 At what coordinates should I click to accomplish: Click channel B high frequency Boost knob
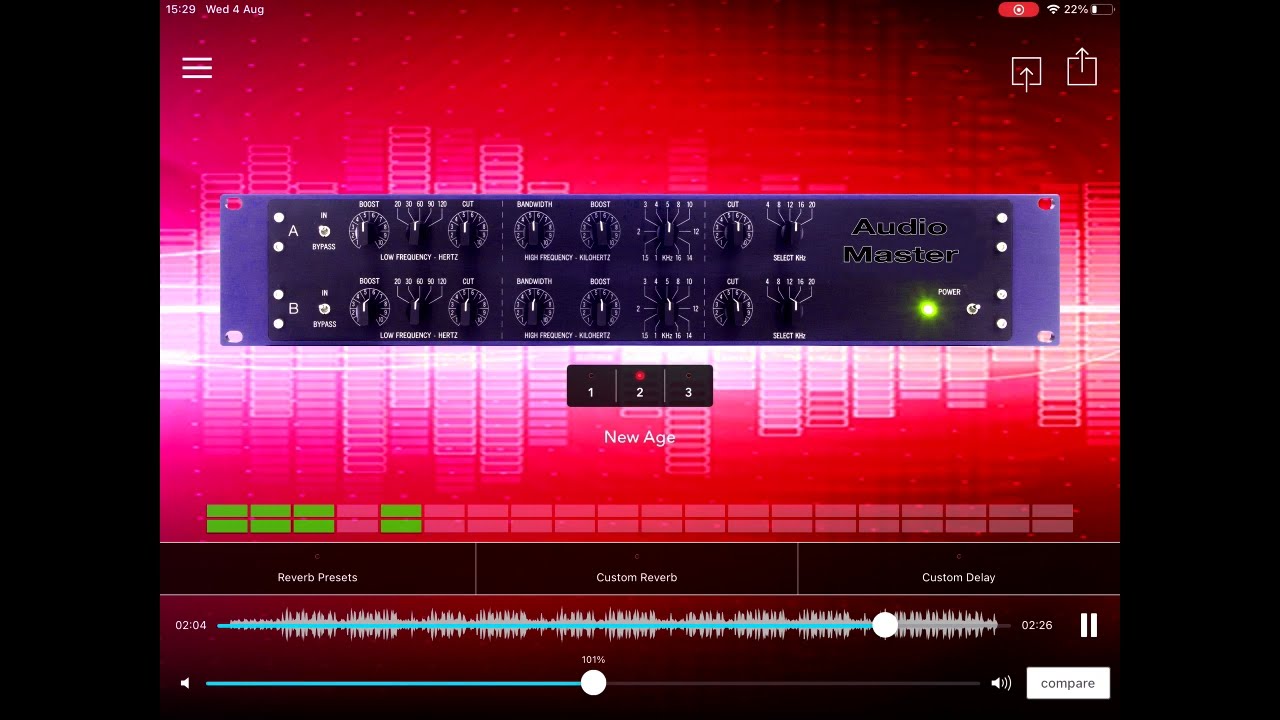point(600,308)
